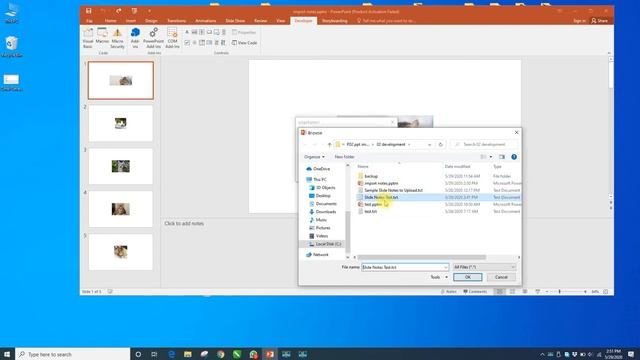Expand the File name history dropdown
640x360 pixels.
click(445, 267)
